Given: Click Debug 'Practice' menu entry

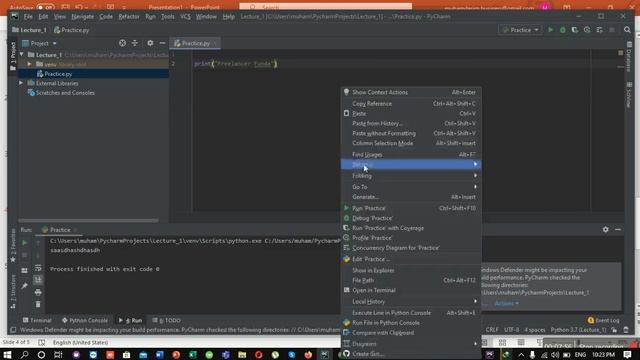Looking at the screenshot, I should tap(411, 218).
